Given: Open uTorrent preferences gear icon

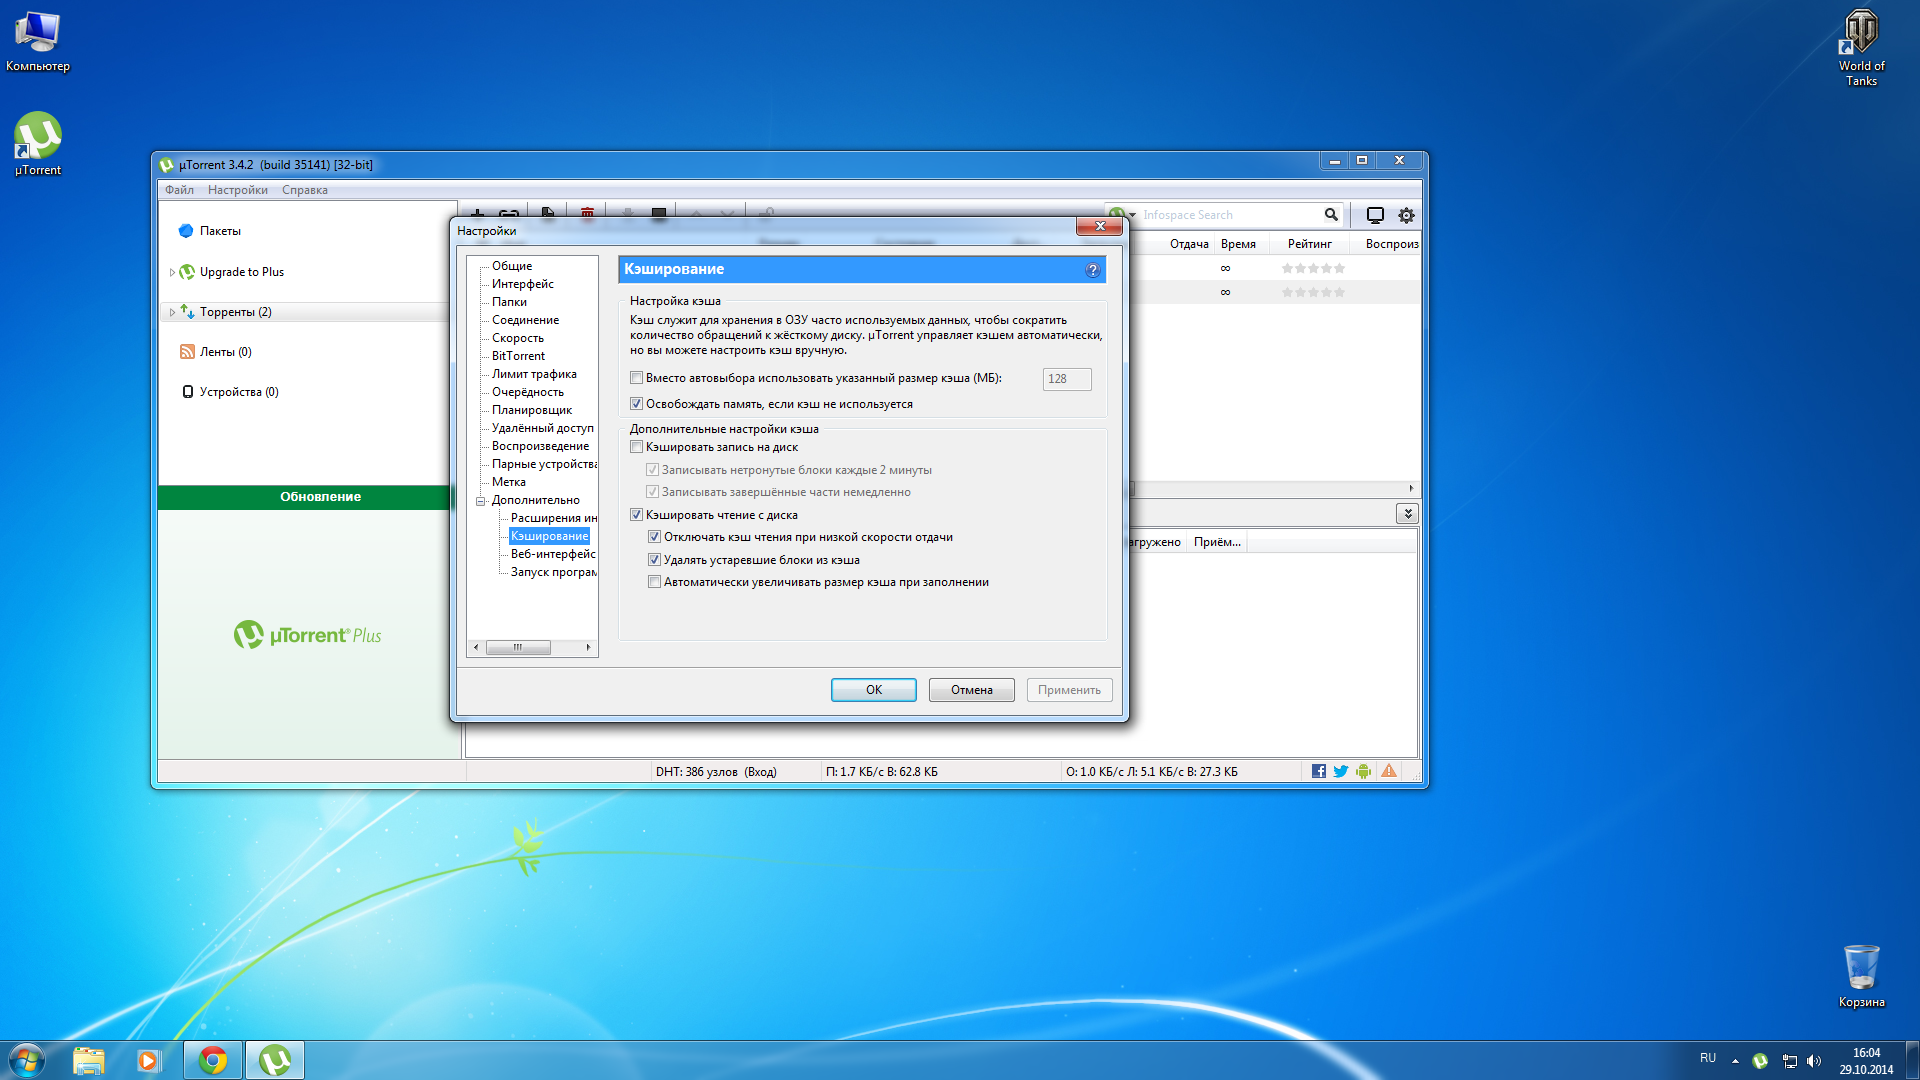Looking at the screenshot, I should (x=1406, y=215).
